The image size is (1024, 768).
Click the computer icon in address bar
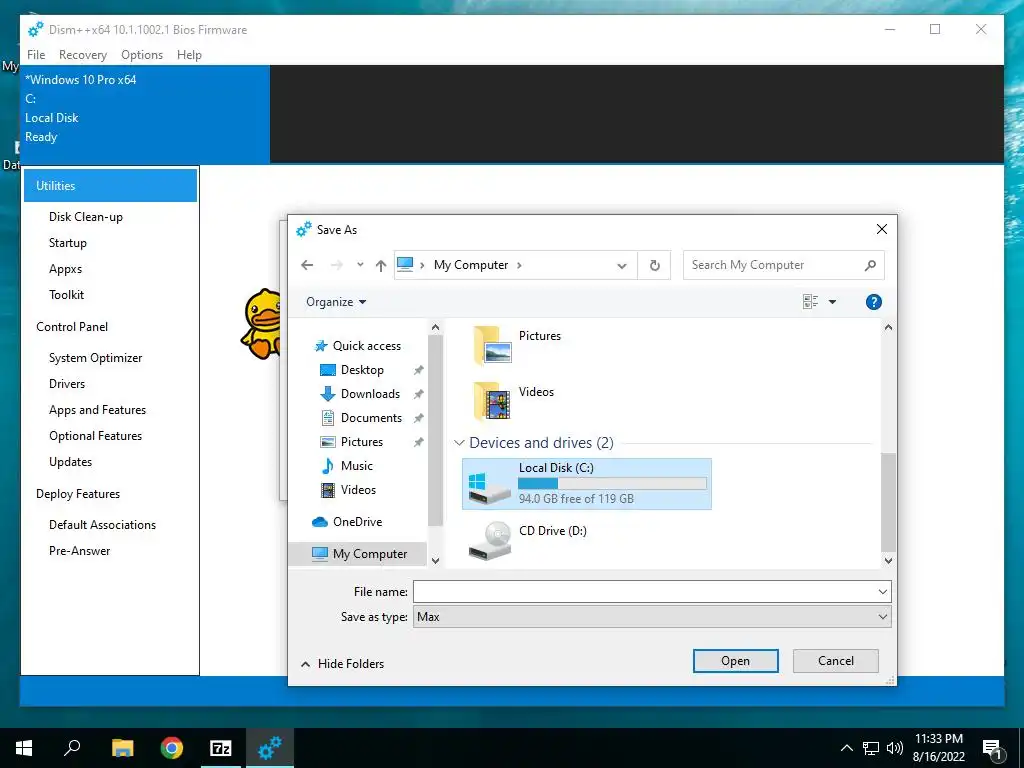pyautogui.click(x=405, y=264)
